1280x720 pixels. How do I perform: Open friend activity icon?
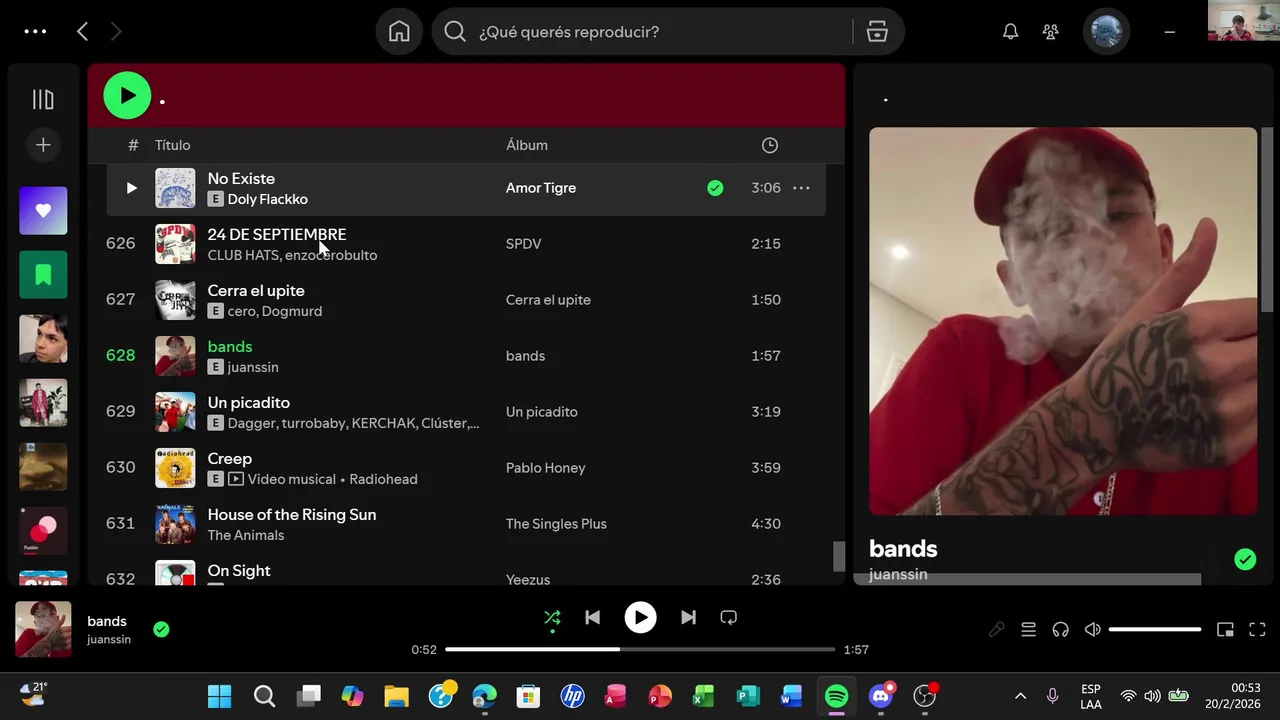click(1050, 32)
